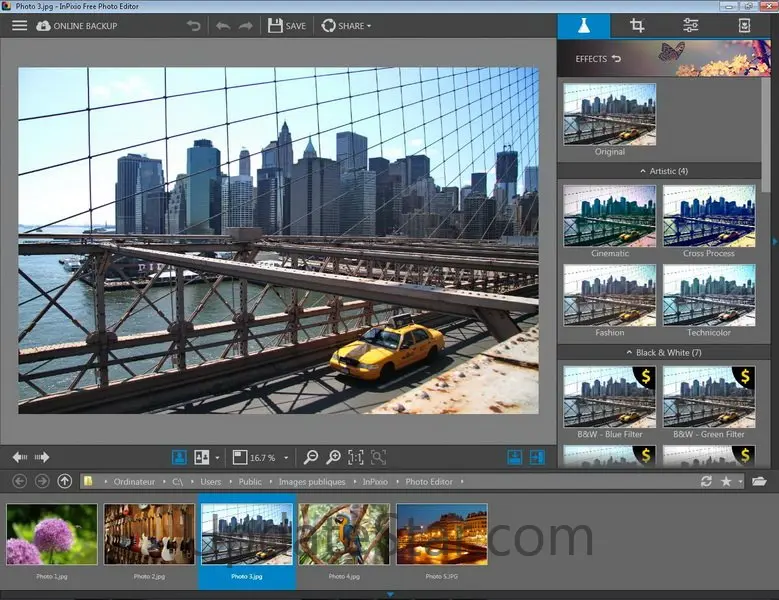This screenshot has width=779, height=600.
Task: Expand arrow after Photo Editor breadcrumb
Action: [462, 482]
